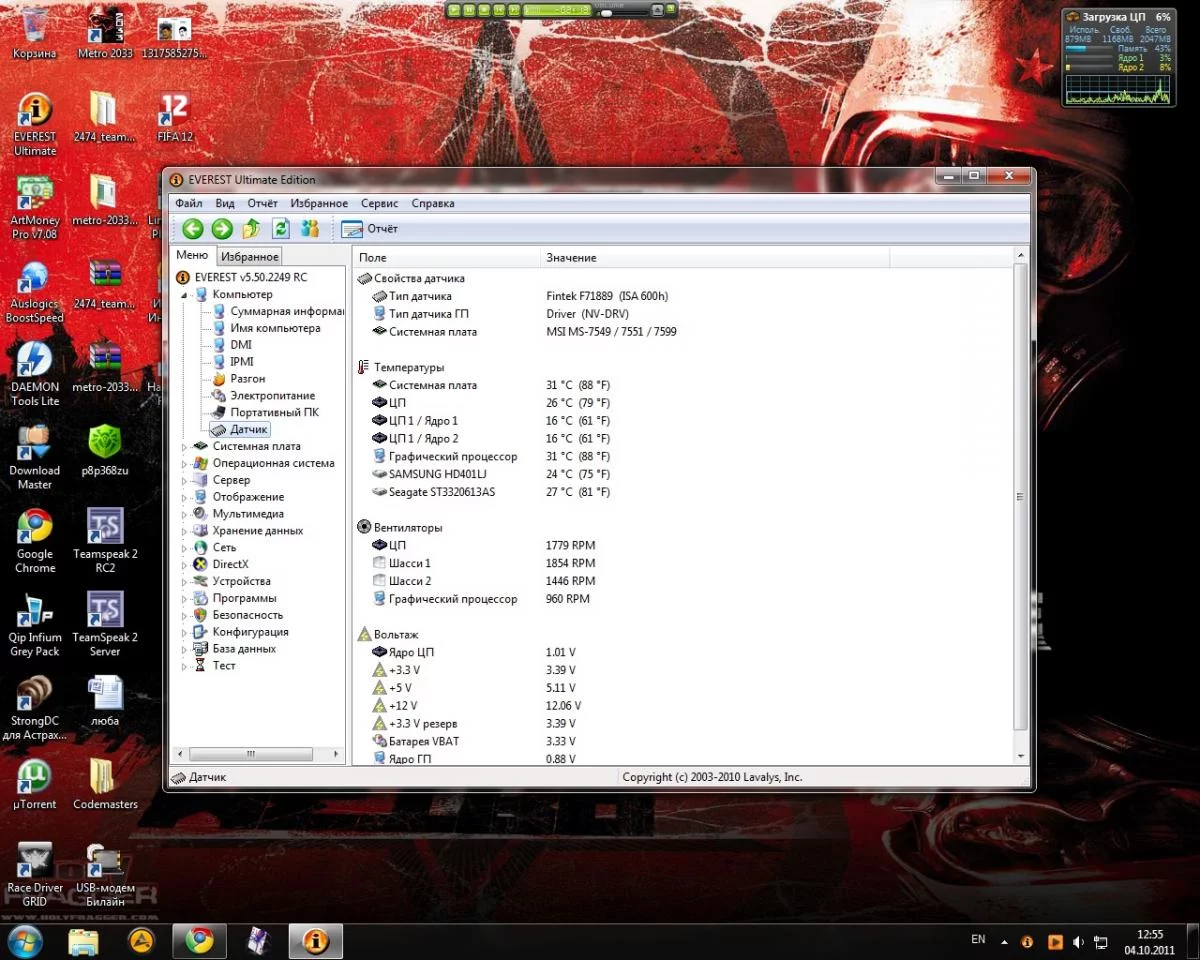This screenshot has height=960, width=1200.
Task: Expand the Мультимедиа tree node
Action: tap(184, 514)
